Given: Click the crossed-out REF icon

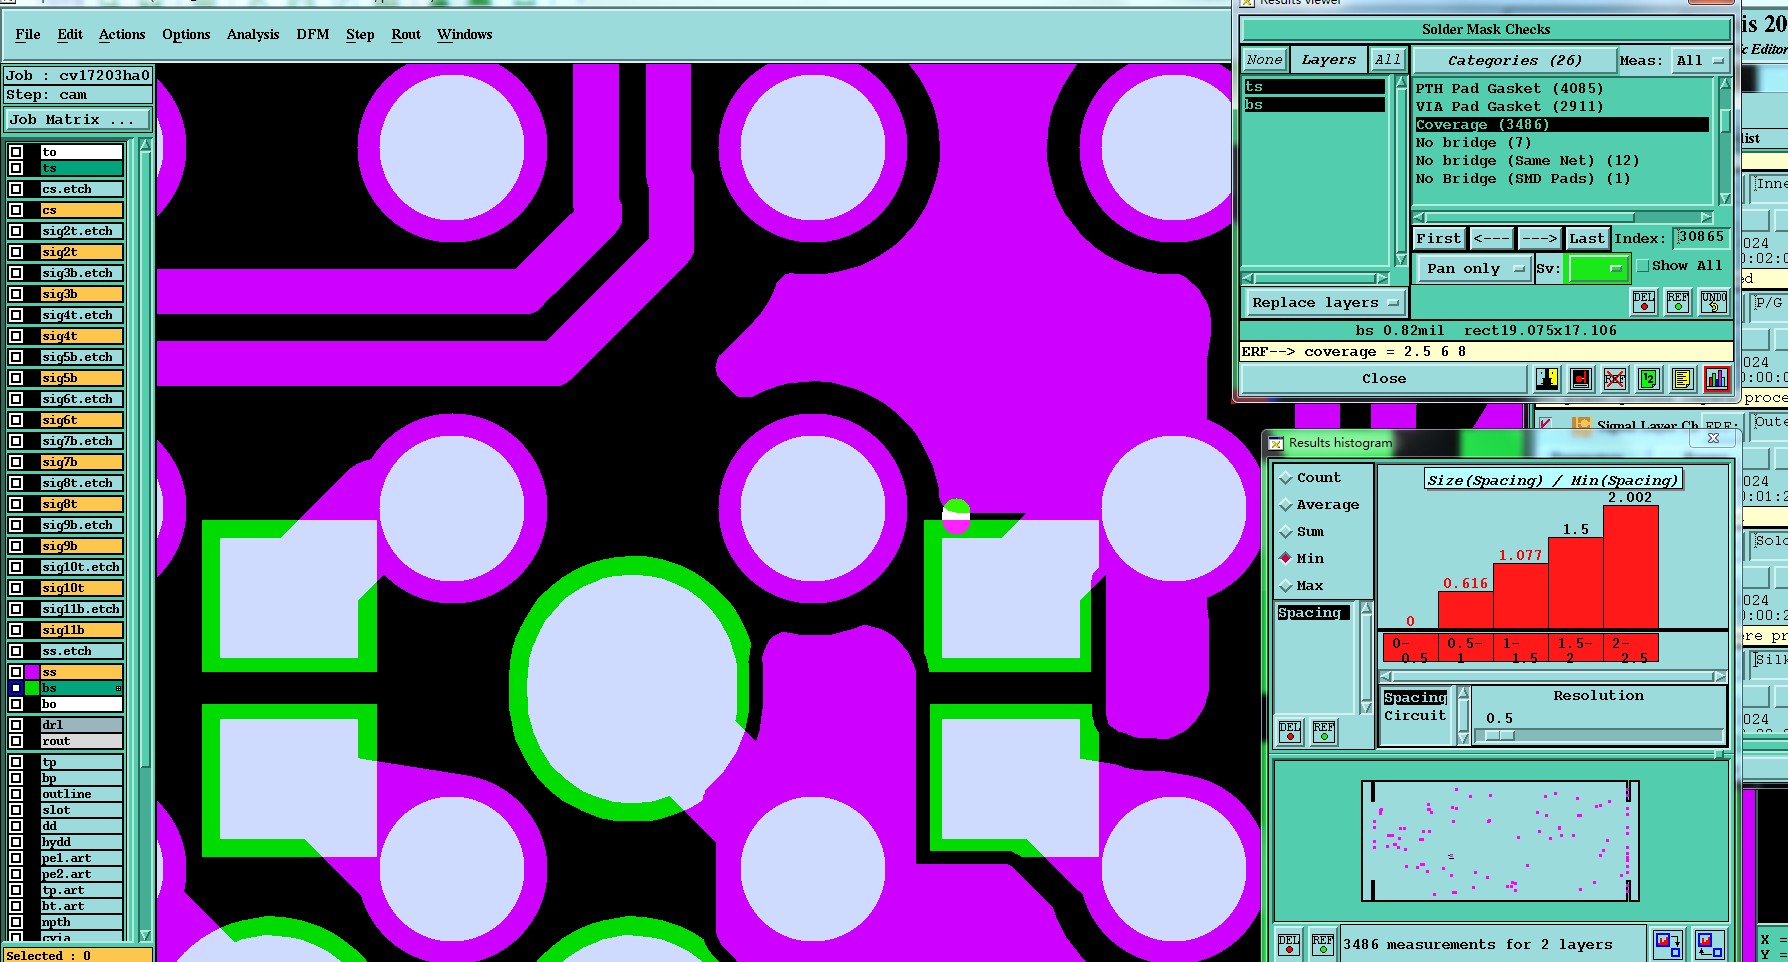Looking at the screenshot, I should click(1615, 379).
